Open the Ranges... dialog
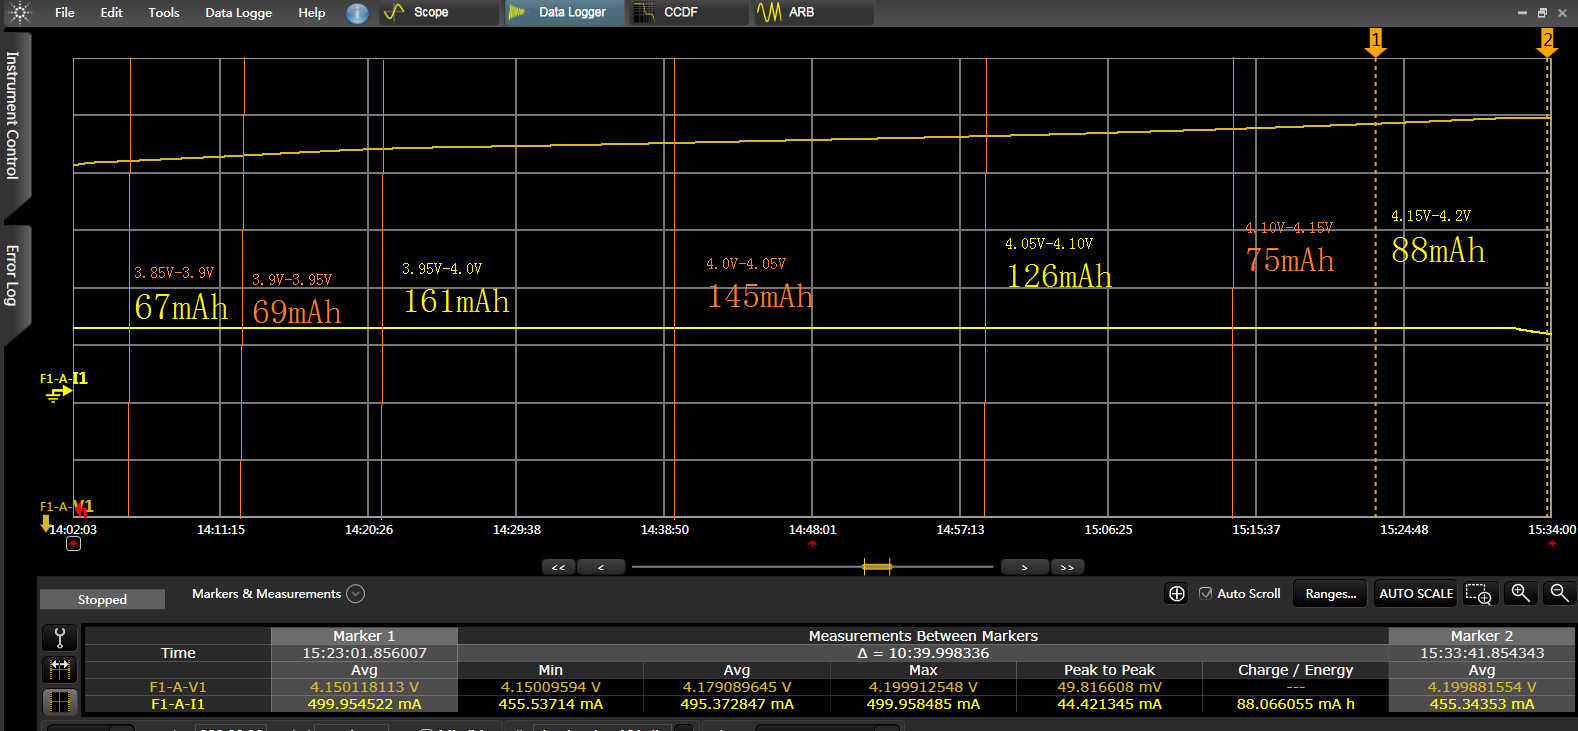This screenshot has width=1578, height=731. click(1330, 594)
